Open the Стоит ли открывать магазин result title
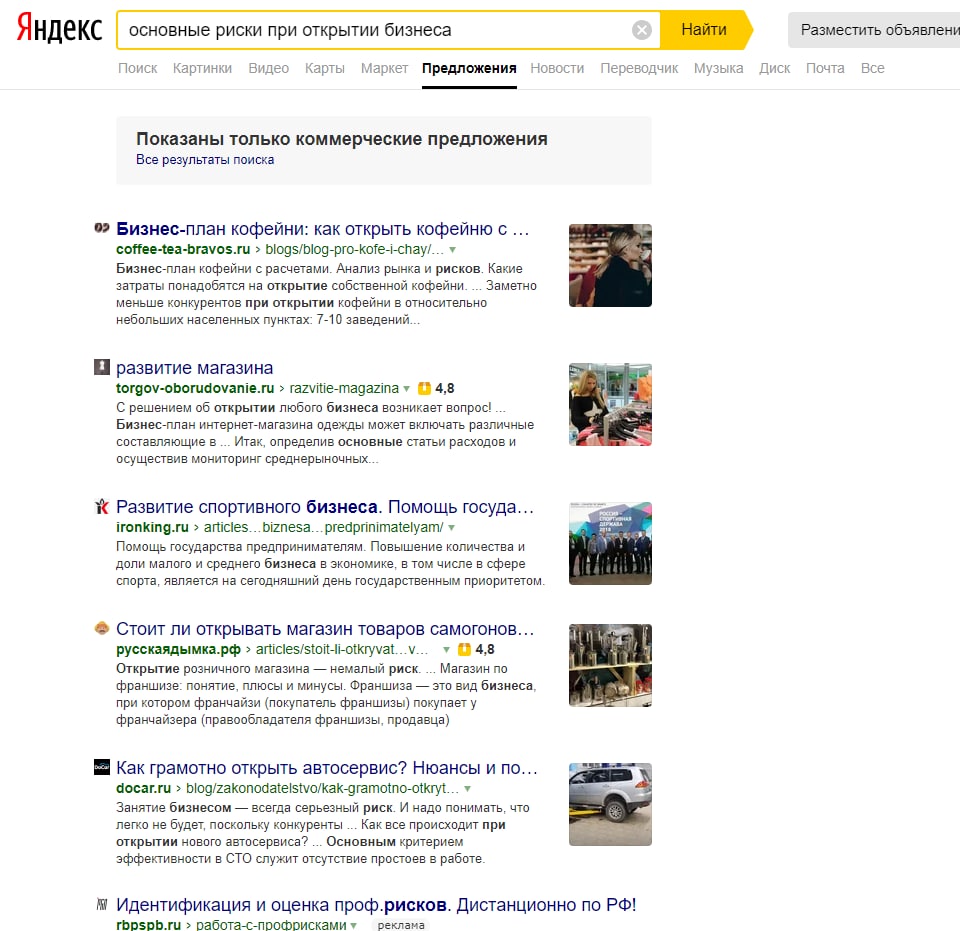 (325, 629)
